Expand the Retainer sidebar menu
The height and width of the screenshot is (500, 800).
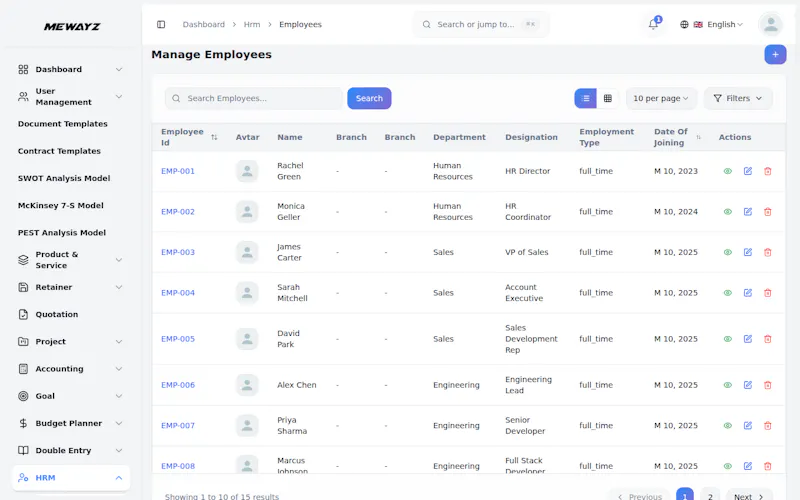(x=70, y=287)
